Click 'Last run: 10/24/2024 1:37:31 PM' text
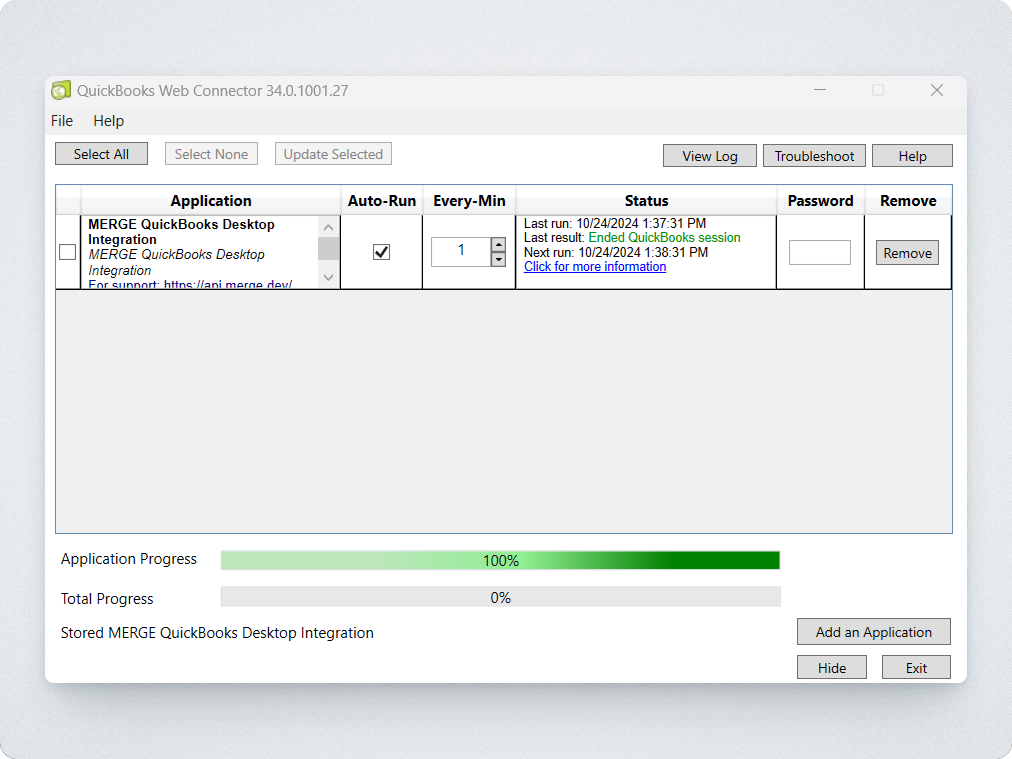This screenshot has height=759, width=1012. (x=615, y=223)
